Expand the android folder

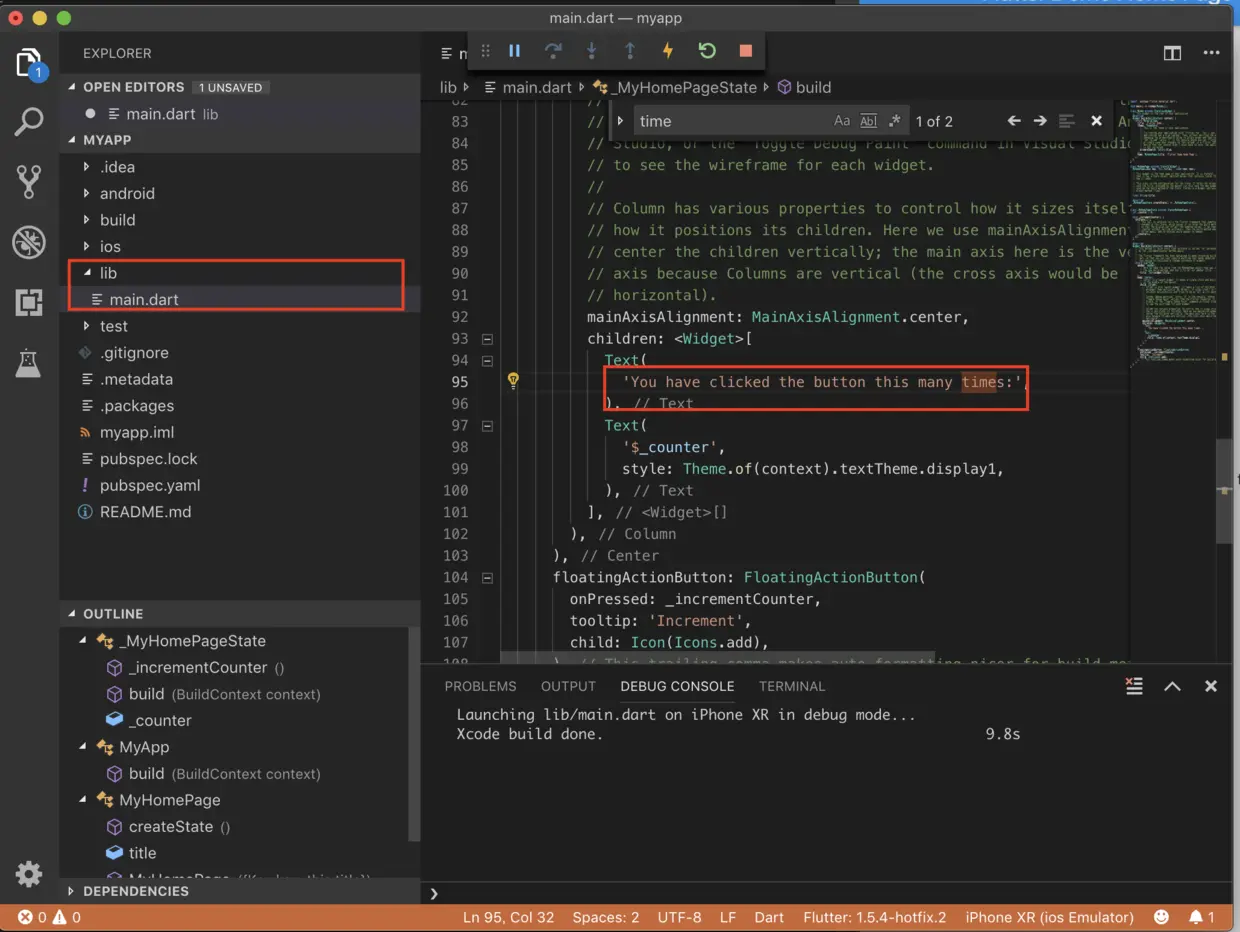(127, 193)
